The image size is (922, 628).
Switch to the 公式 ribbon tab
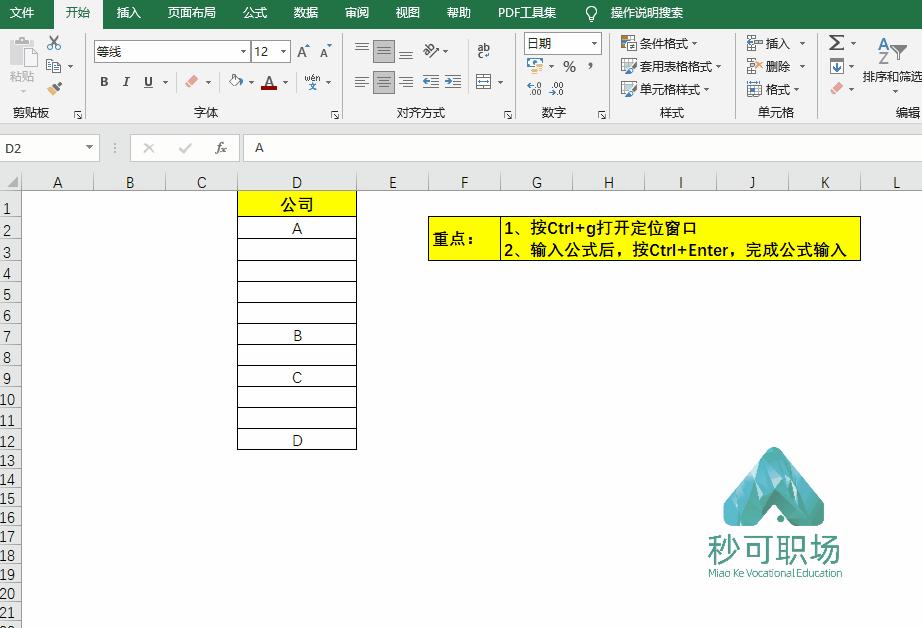(x=254, y=14)
